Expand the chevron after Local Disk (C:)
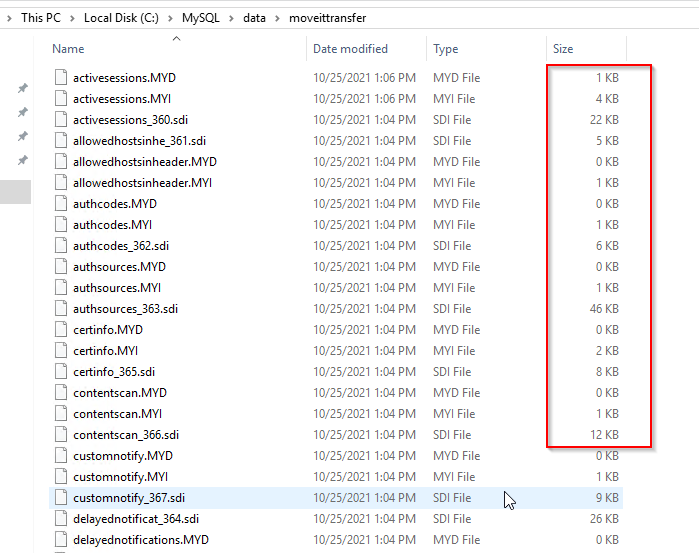The width and height of the screenshot is (699, 553). click(x=170, y=18)
